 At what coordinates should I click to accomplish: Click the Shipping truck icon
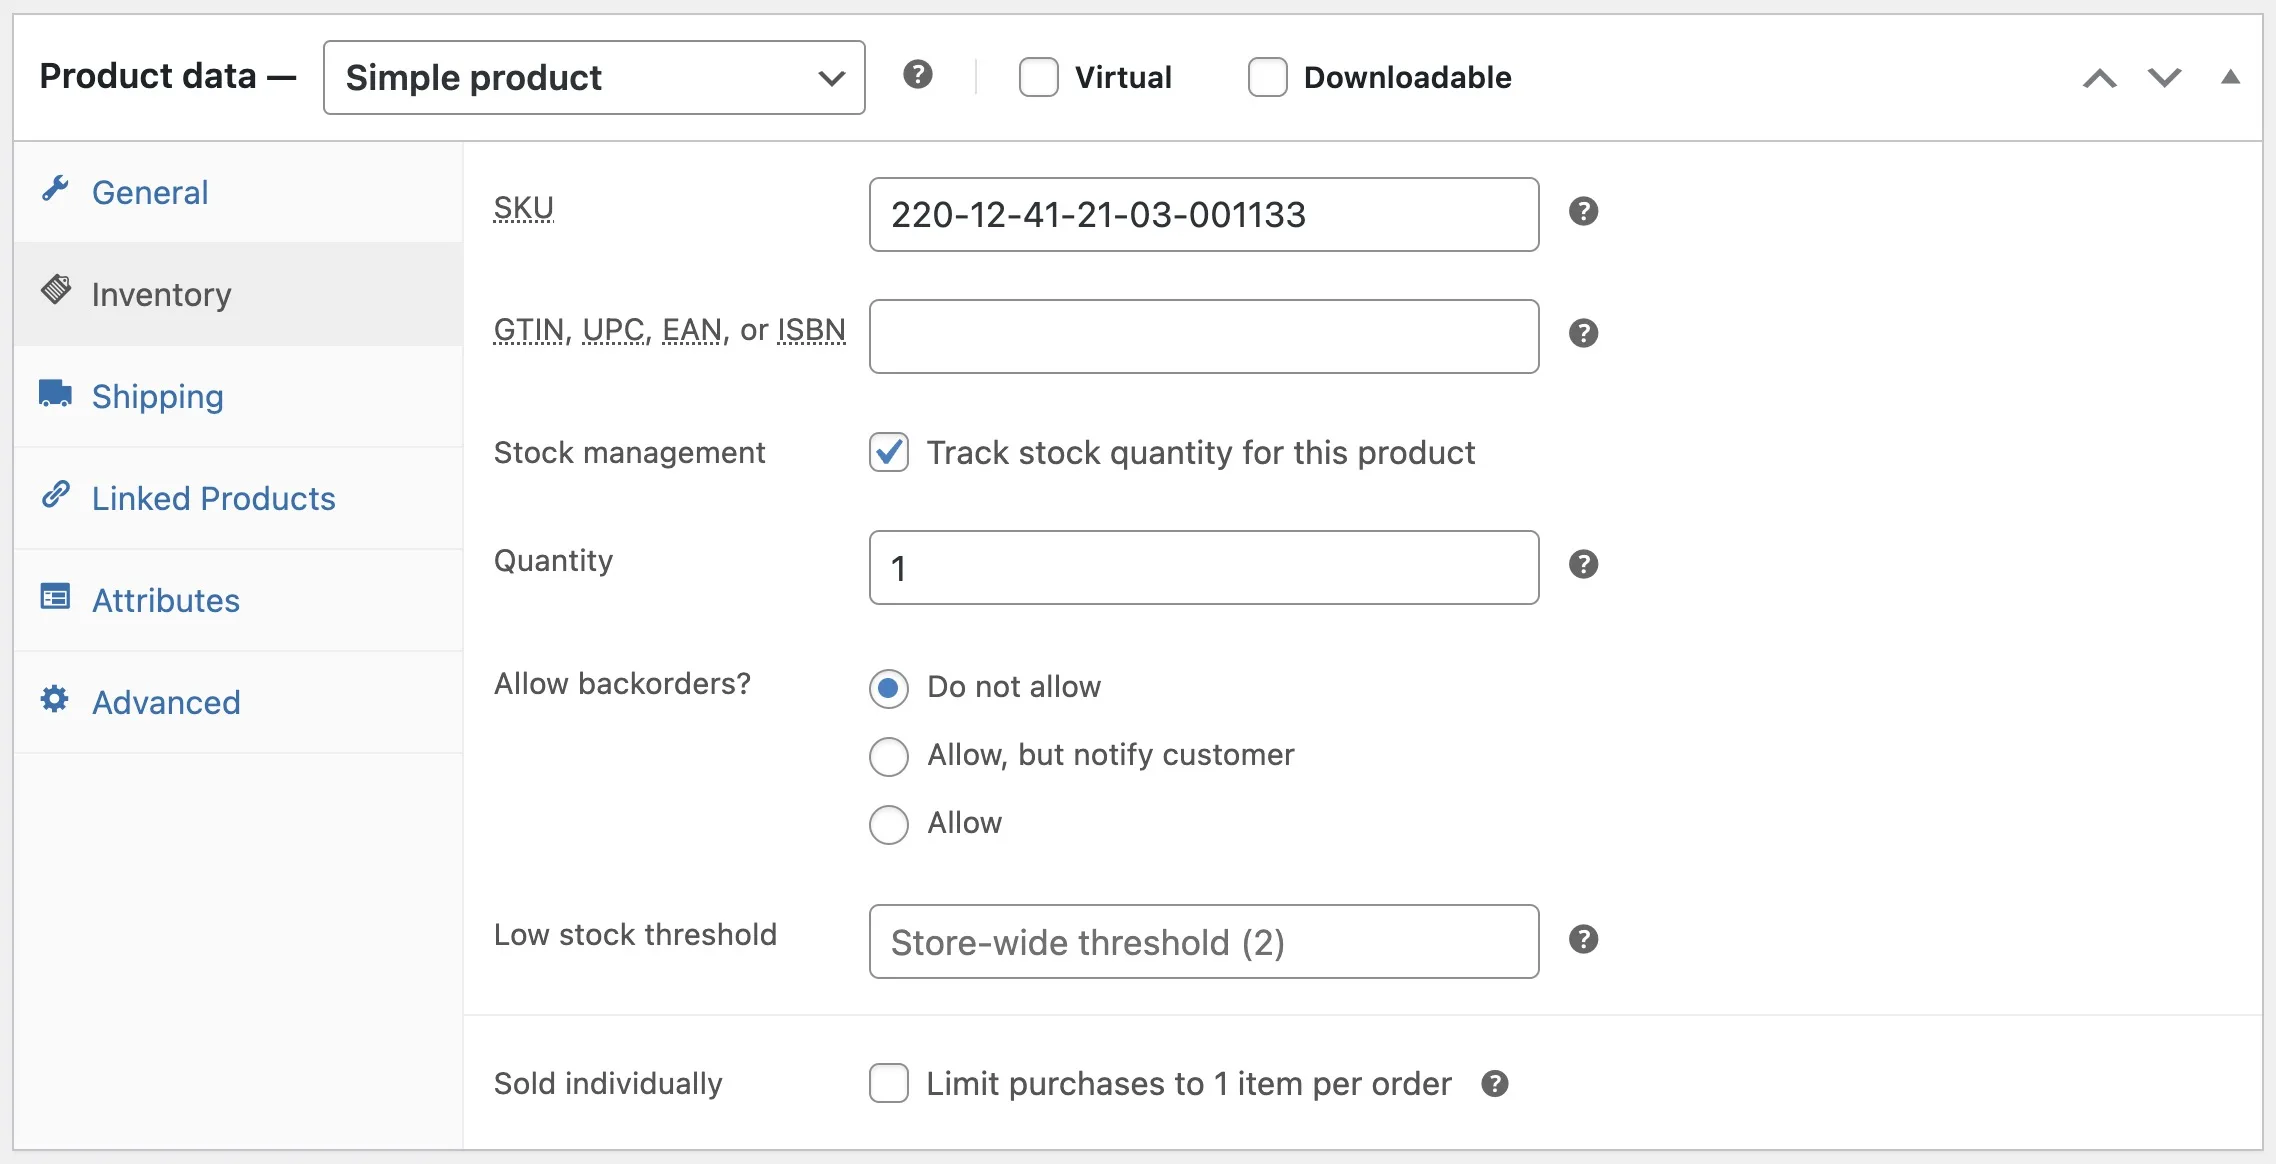pos(55,393)
